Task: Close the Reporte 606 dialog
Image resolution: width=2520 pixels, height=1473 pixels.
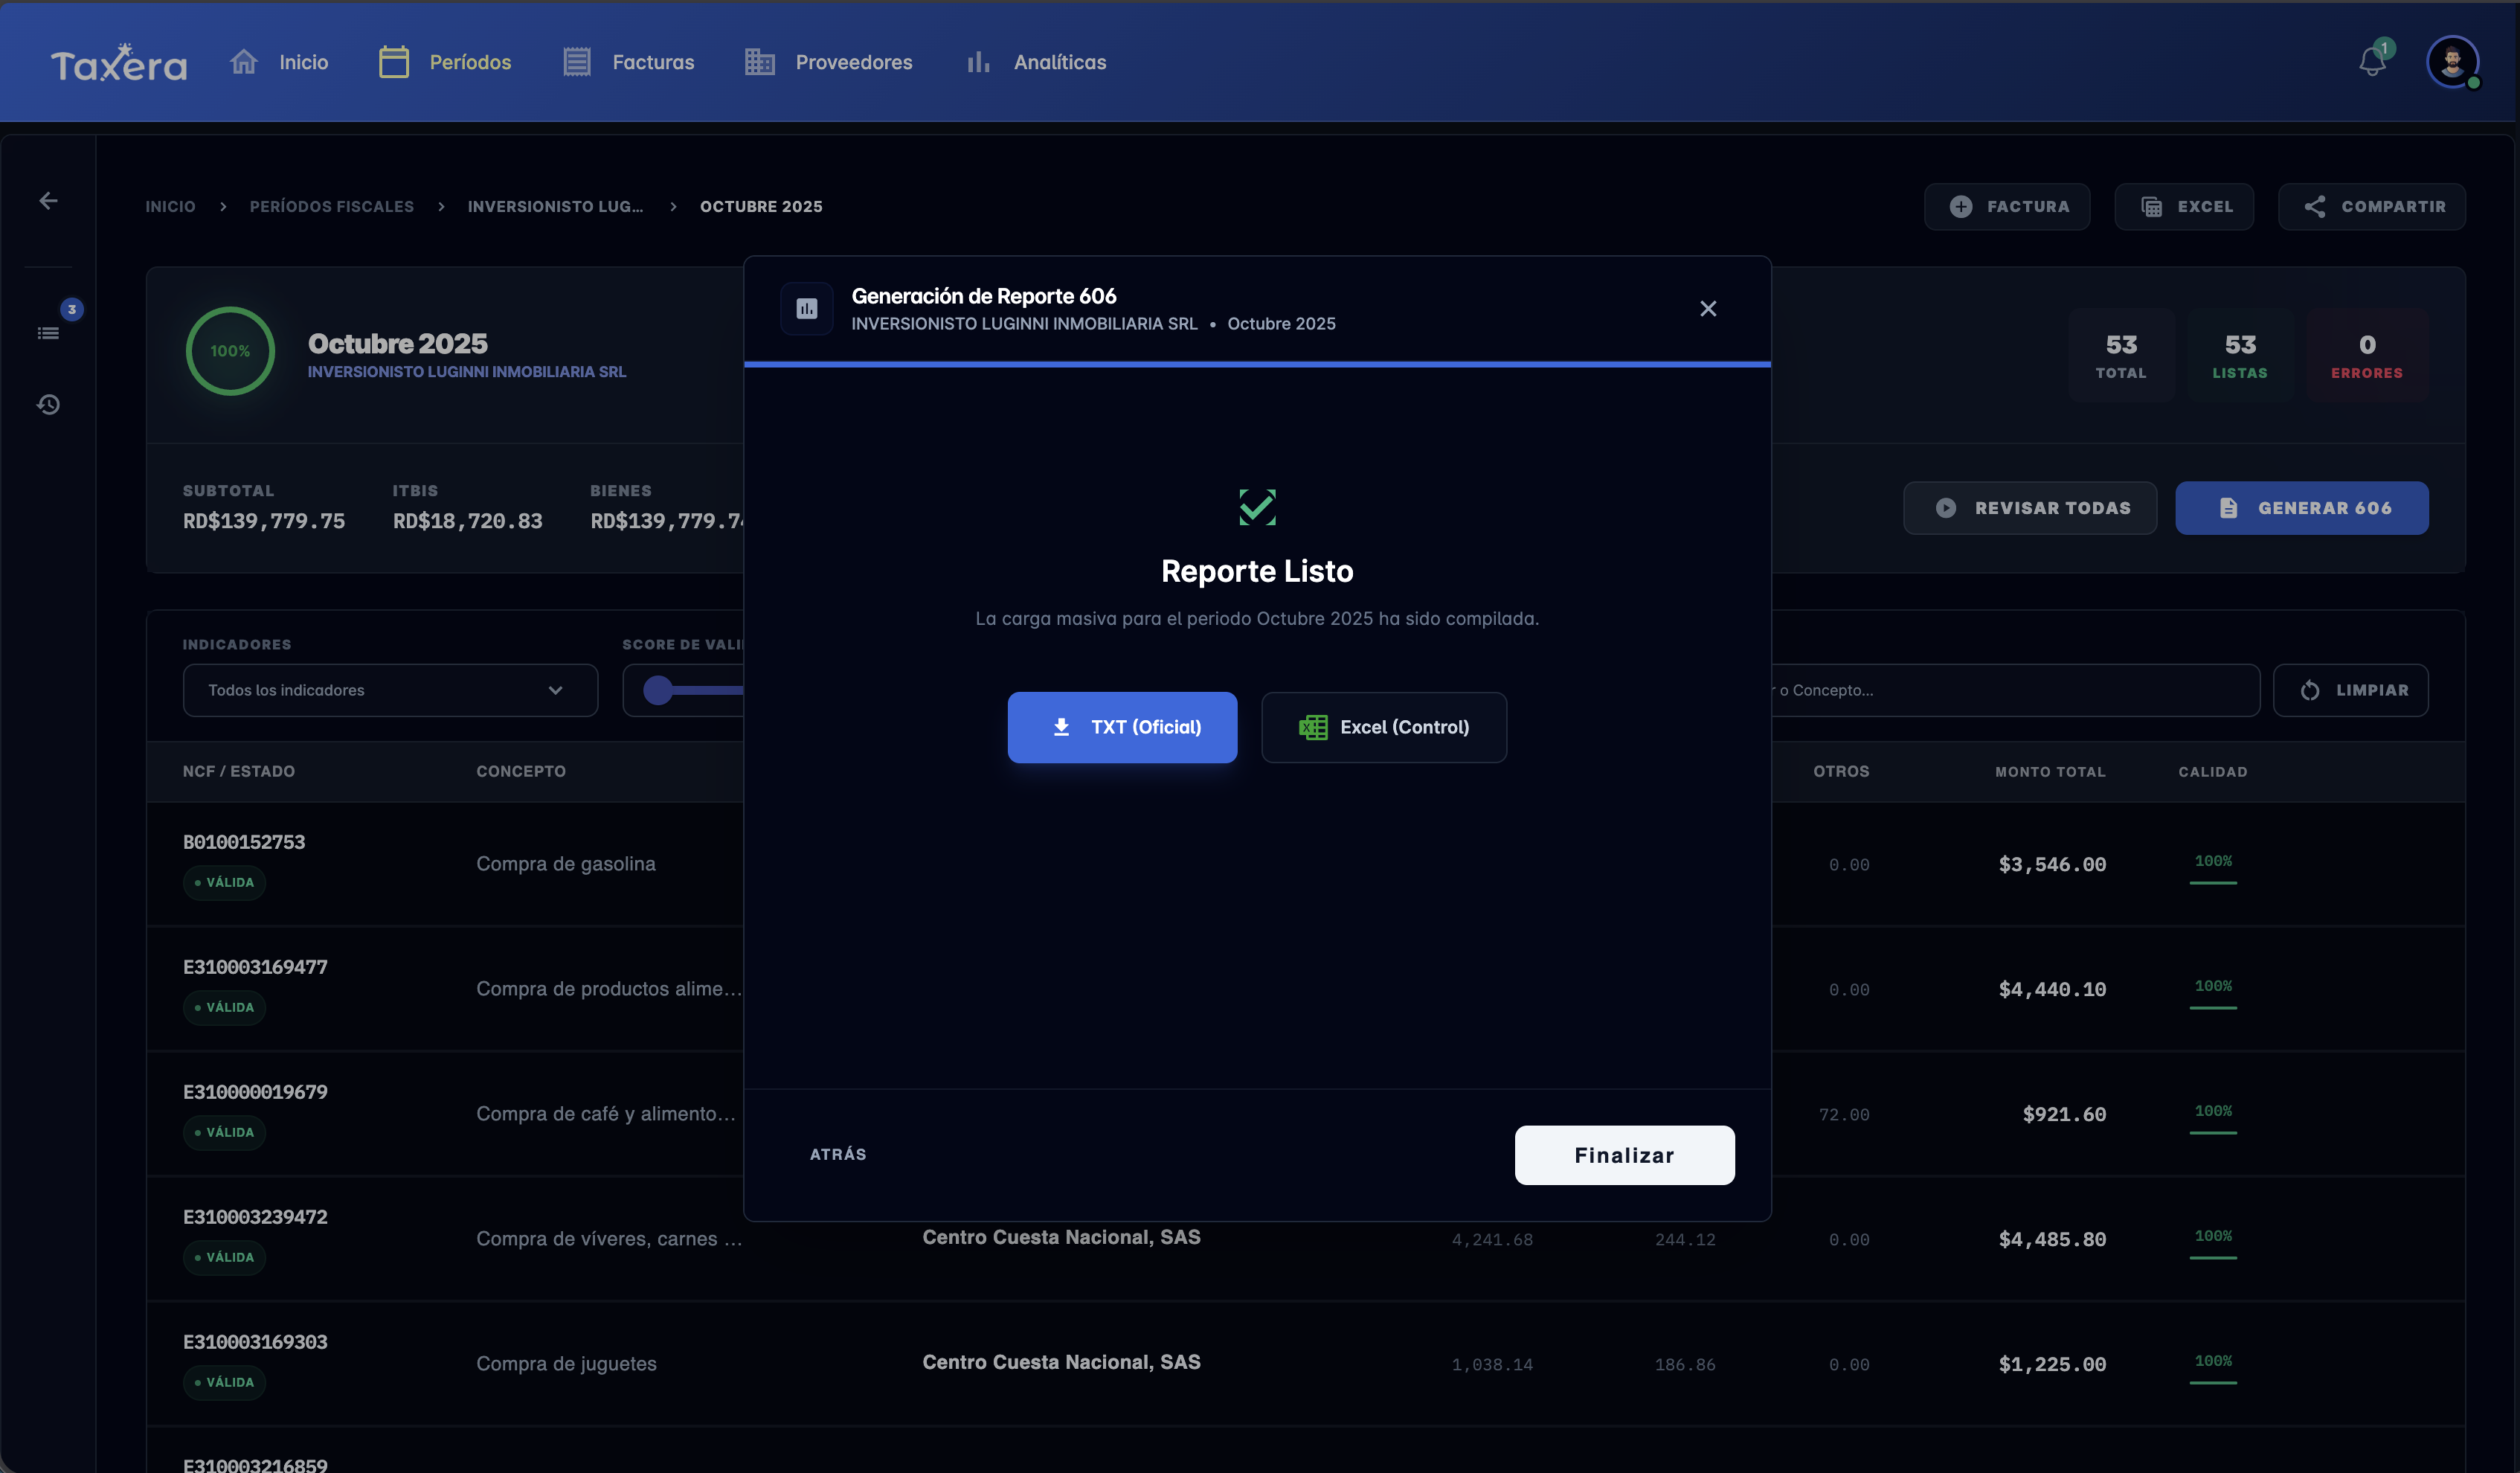Action: [1708, 309]
